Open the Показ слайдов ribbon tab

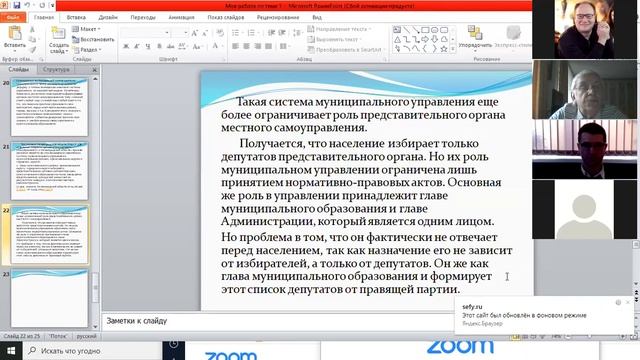(226, 17)
